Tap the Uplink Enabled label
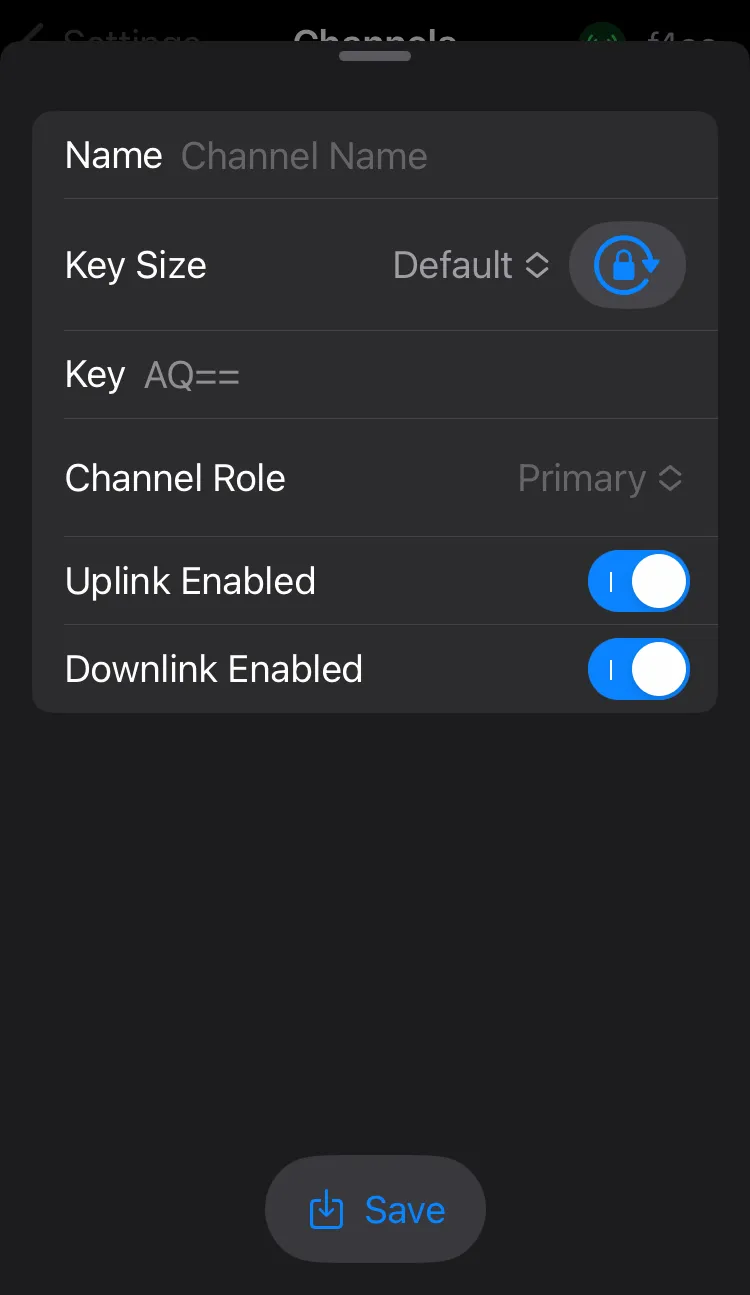750x1295 pixels. coord(190,581)
